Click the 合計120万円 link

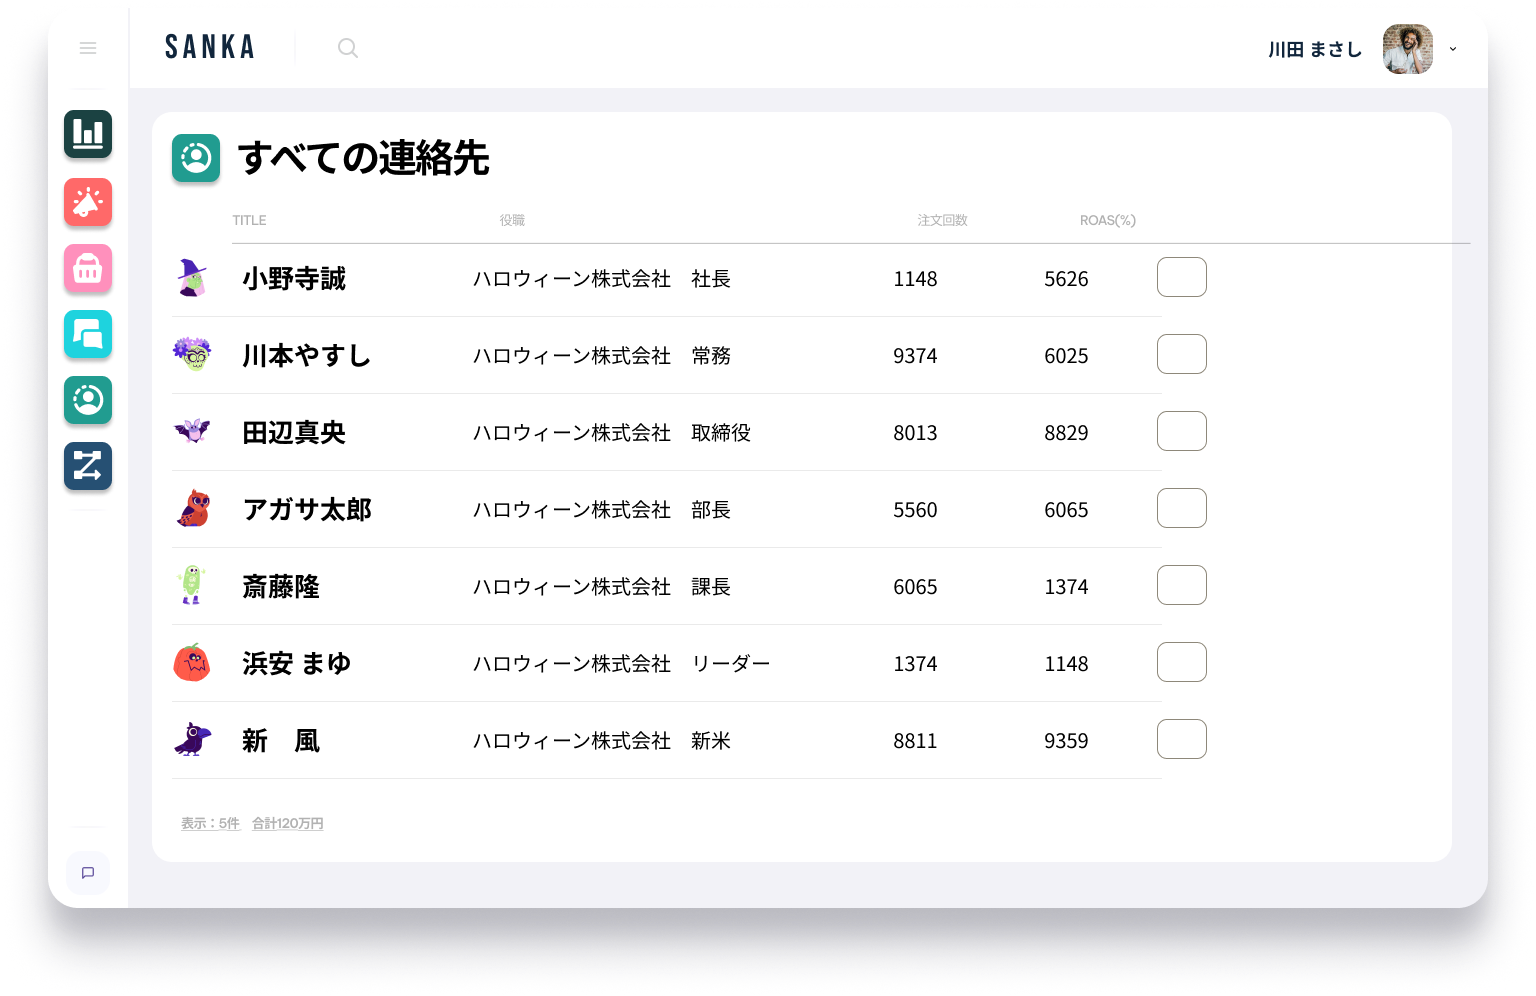287,824
